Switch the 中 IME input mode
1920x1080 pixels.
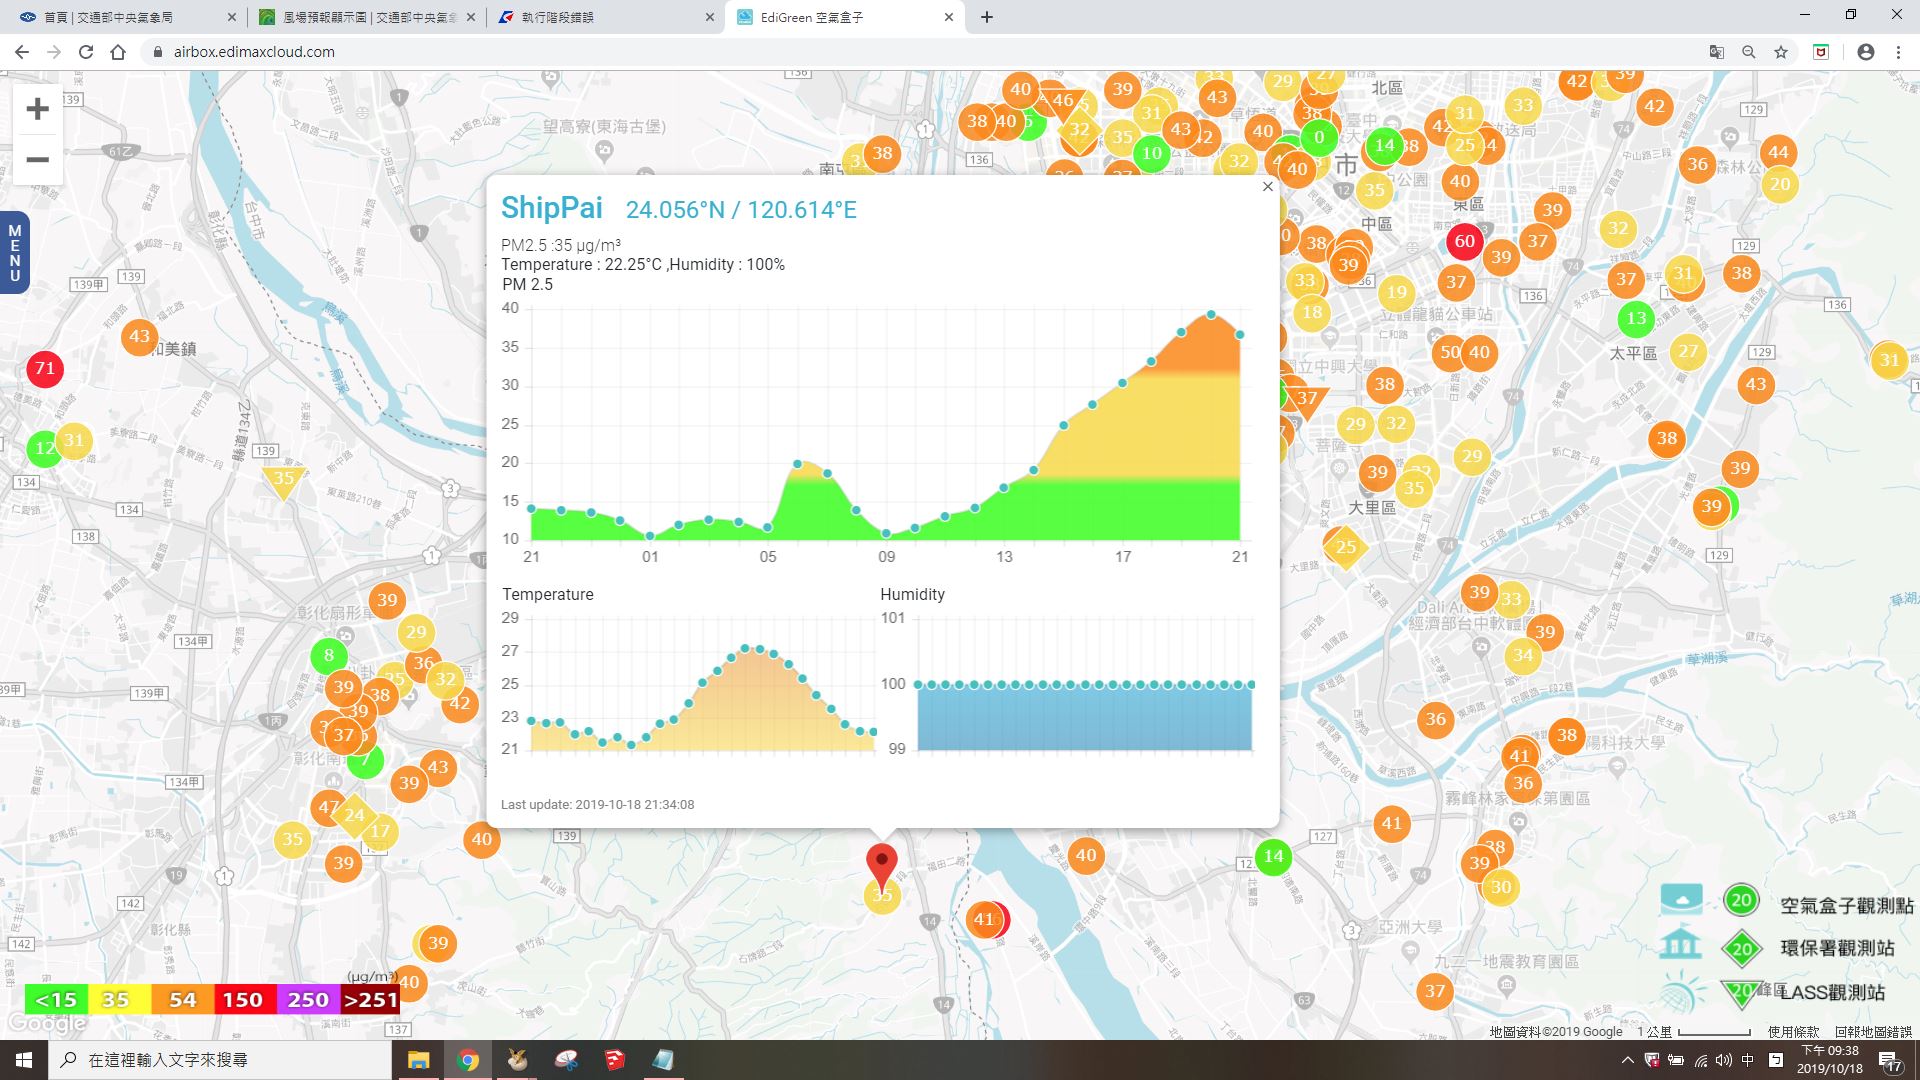pyautogui.click(x=1748, y=1060)
